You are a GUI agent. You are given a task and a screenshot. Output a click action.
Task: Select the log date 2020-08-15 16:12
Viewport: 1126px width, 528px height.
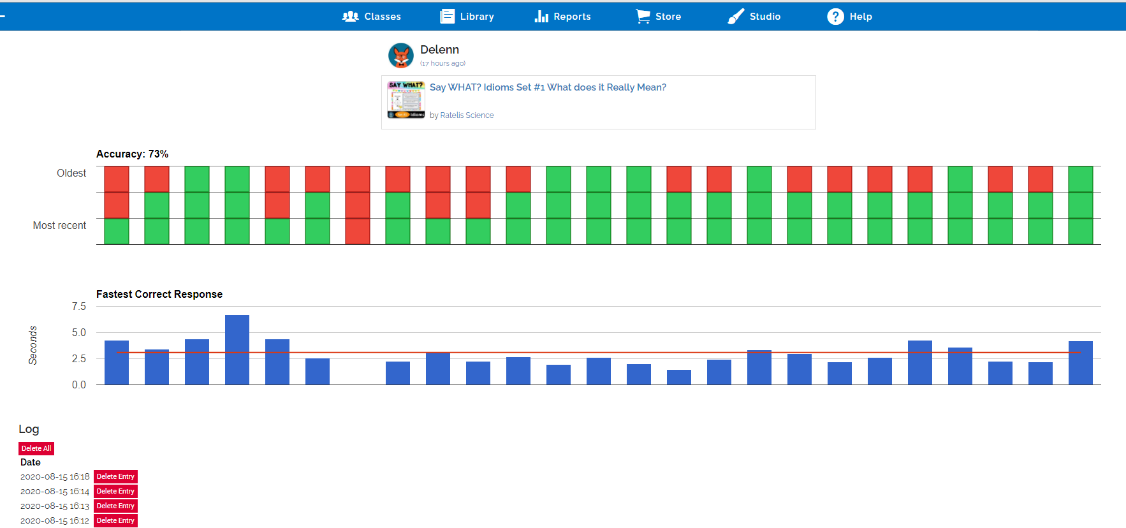click(55, 520)
